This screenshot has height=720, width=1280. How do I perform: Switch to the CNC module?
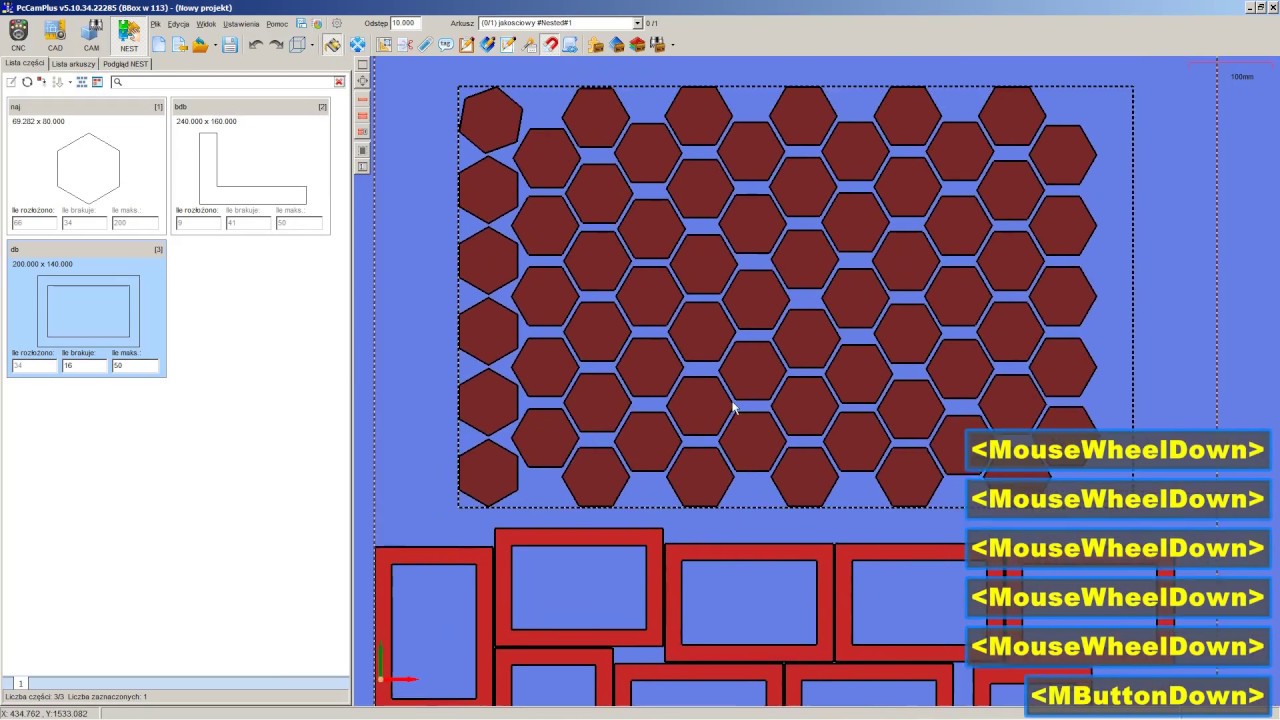tap(18, 35)
